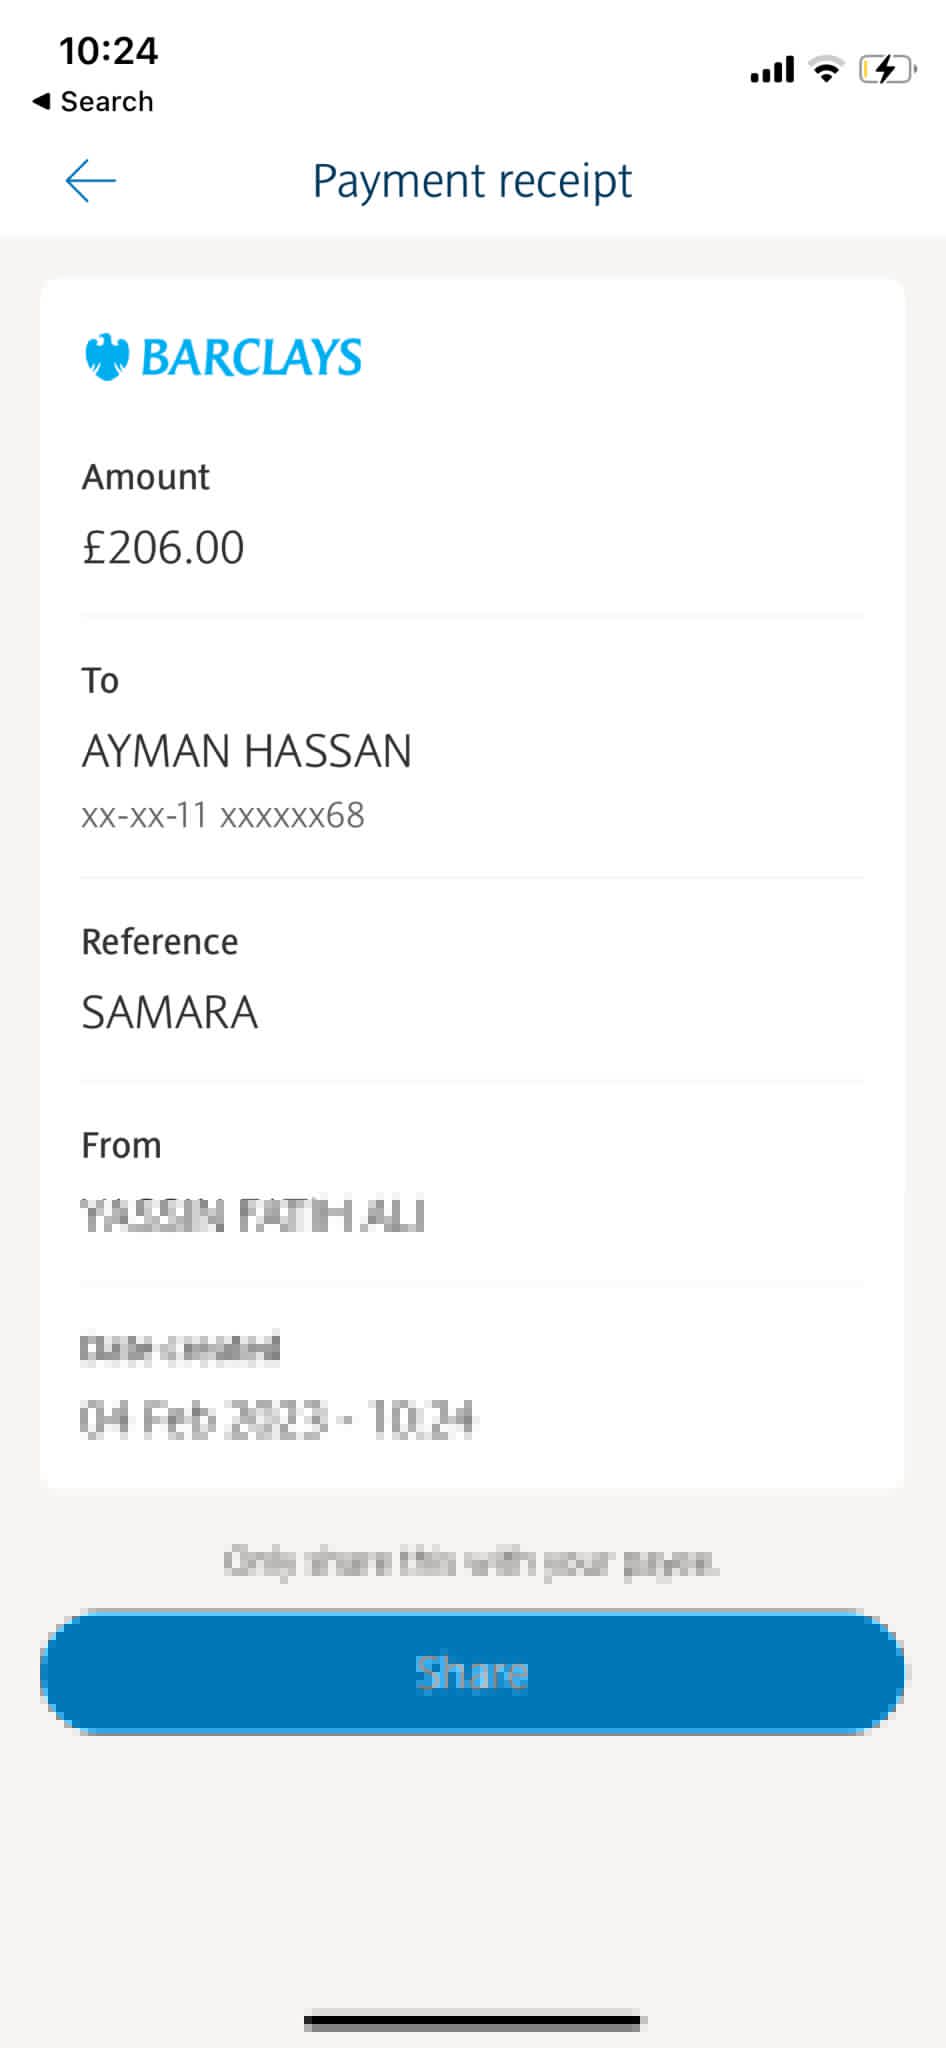Tap the home indicator bar
This screenshot has height=2048, width=946.
(x=472, y=2022)
